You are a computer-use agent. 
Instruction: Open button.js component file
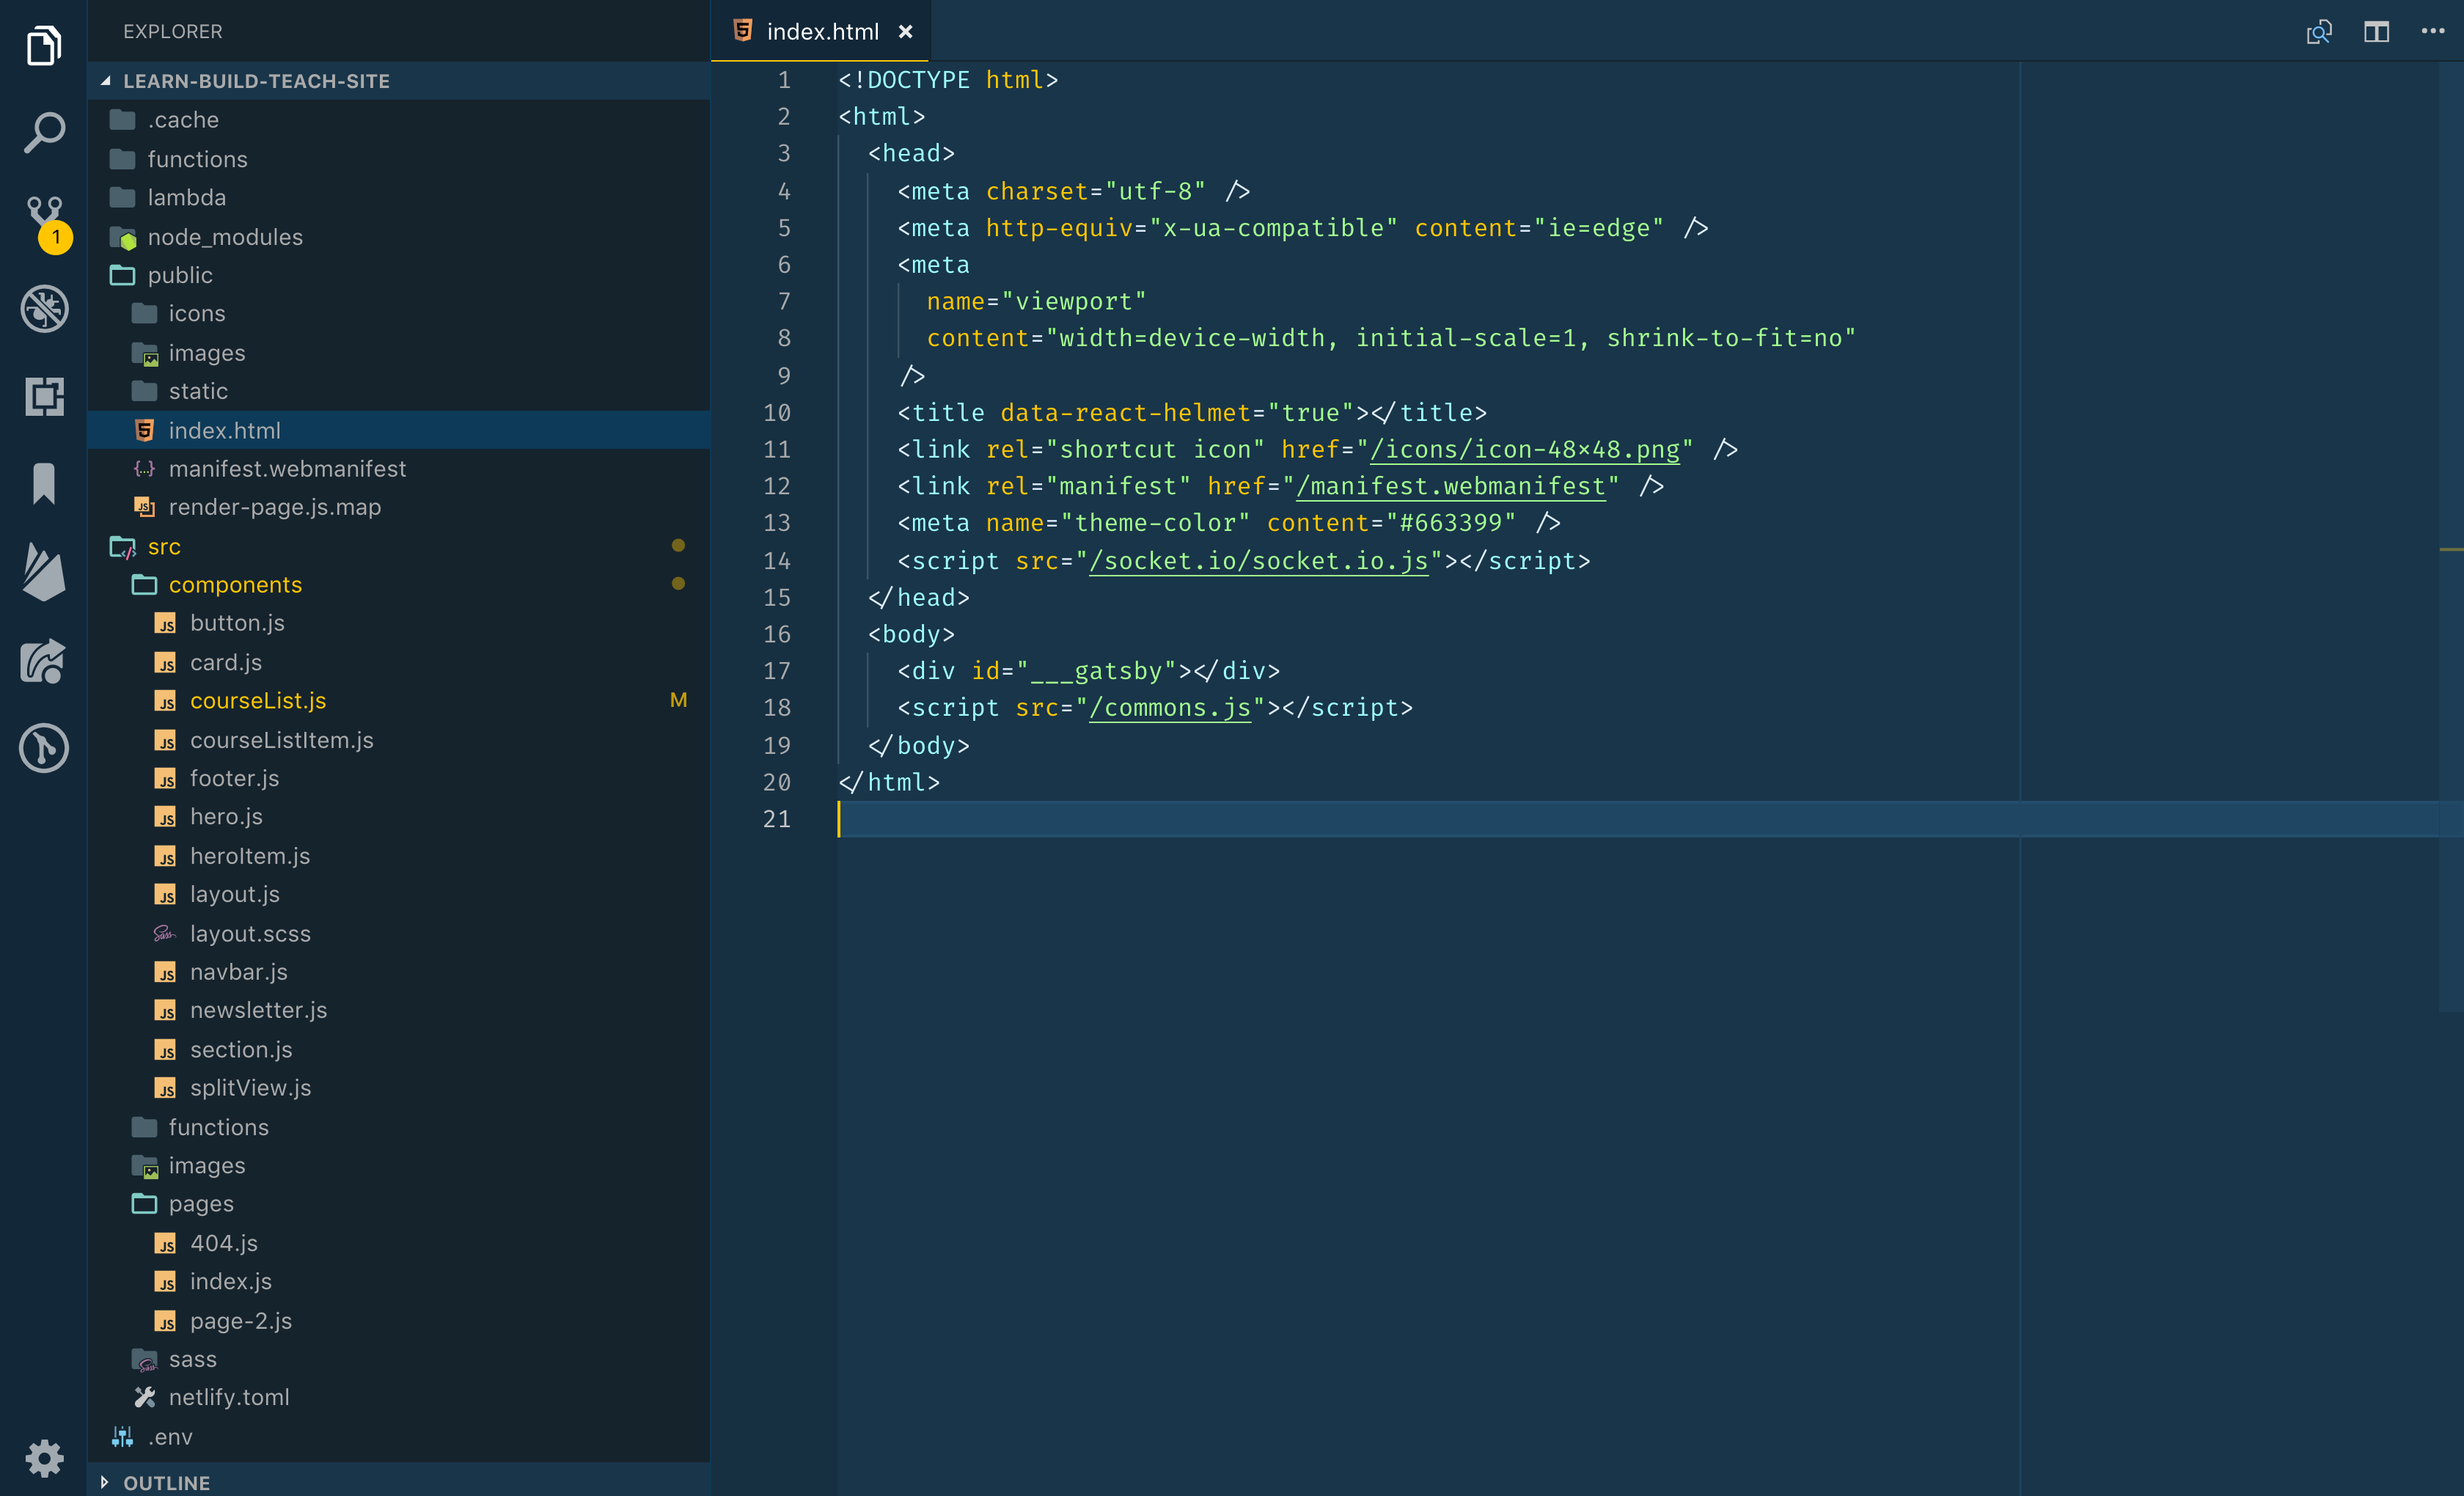(x=399, y=623)
